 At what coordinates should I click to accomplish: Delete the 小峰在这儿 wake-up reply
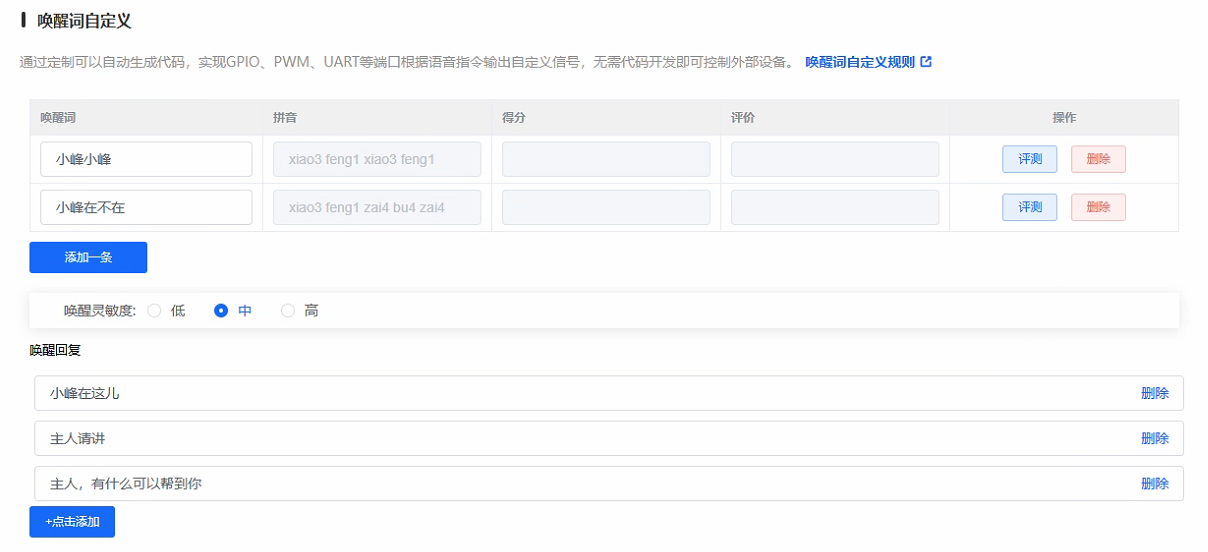pos(1154,393)
